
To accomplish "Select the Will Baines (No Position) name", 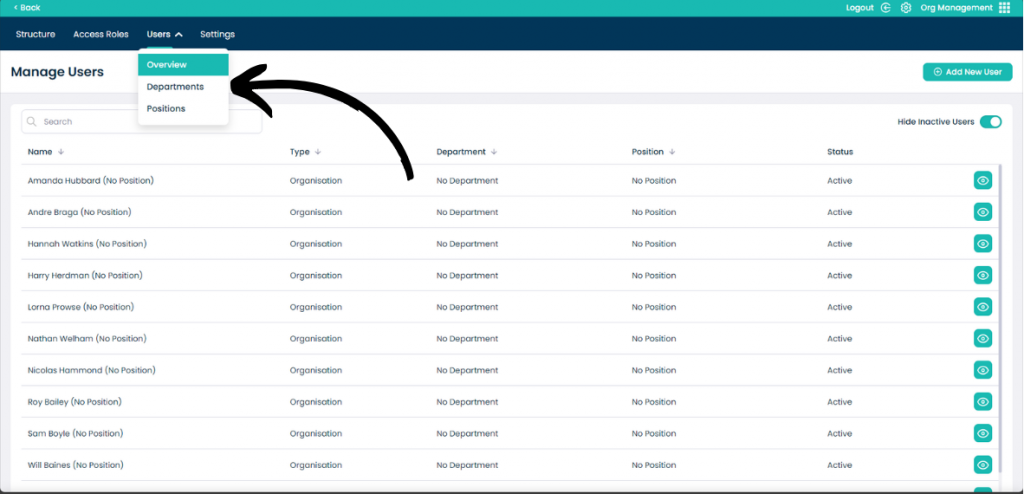I will (75, 465).
